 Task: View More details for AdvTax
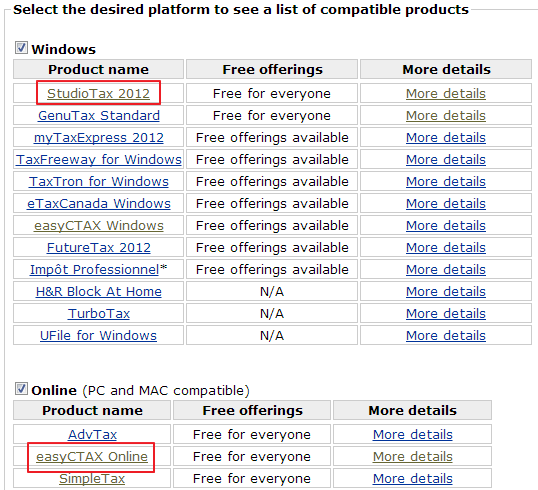(x=413, y=434)
